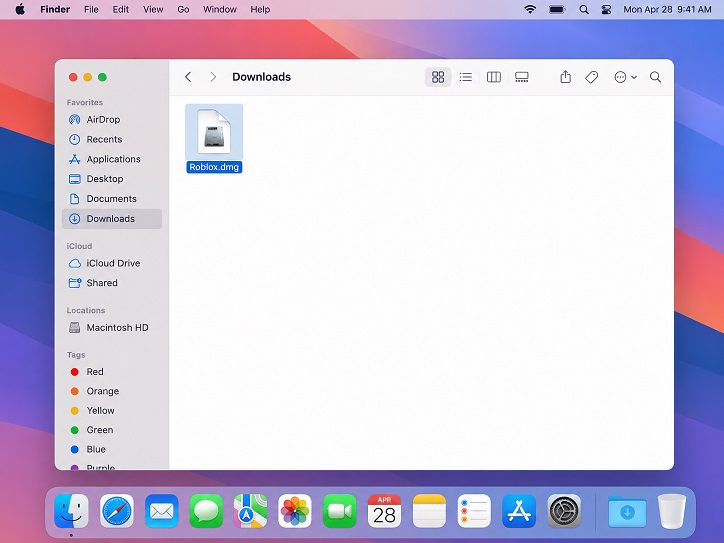The width and height of the screenshot is (724, 543).
Task: Filter by the Yellow tag
Action: tap(112, 410)
